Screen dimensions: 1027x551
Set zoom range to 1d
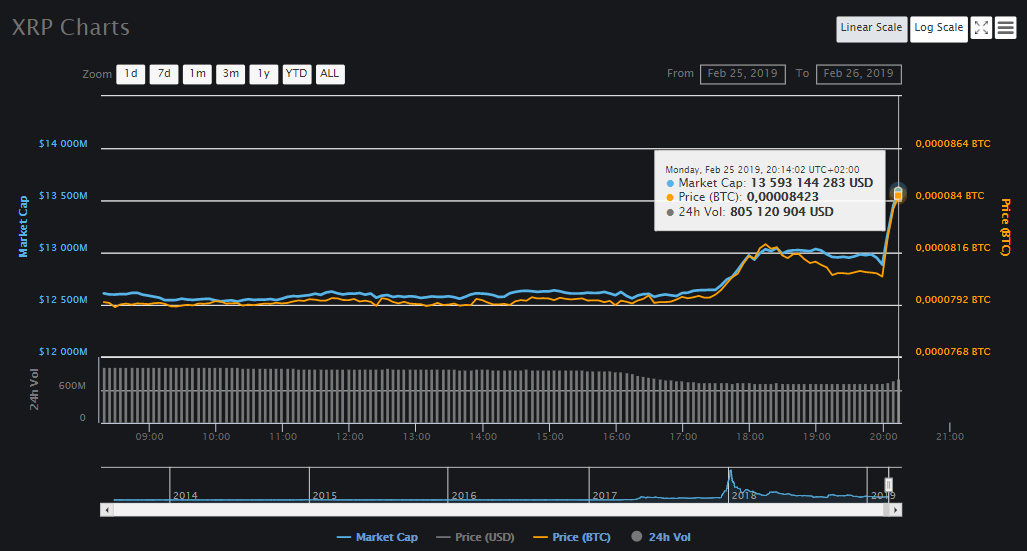coord(130,74)
